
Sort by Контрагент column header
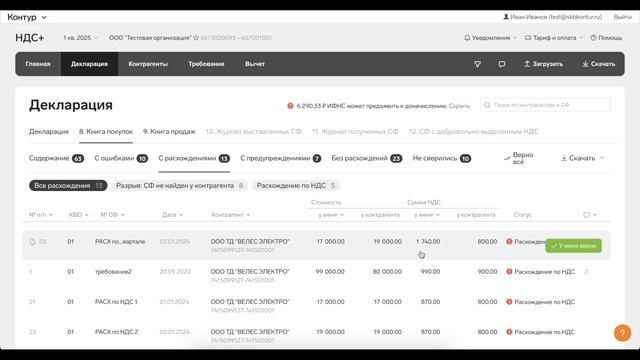[231, 215]
